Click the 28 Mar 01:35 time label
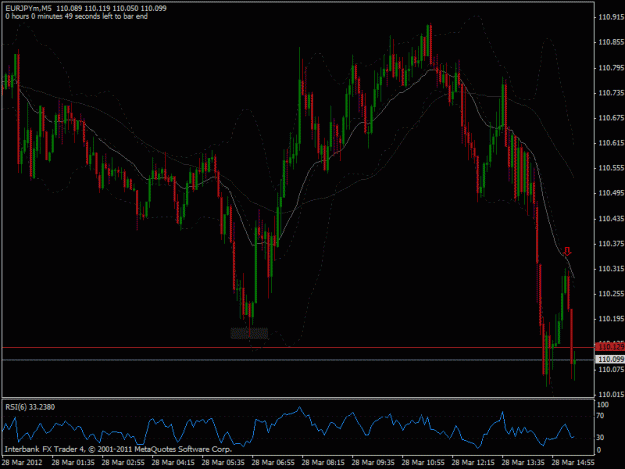This screenshot has height=469, width=625. [73, 462]
